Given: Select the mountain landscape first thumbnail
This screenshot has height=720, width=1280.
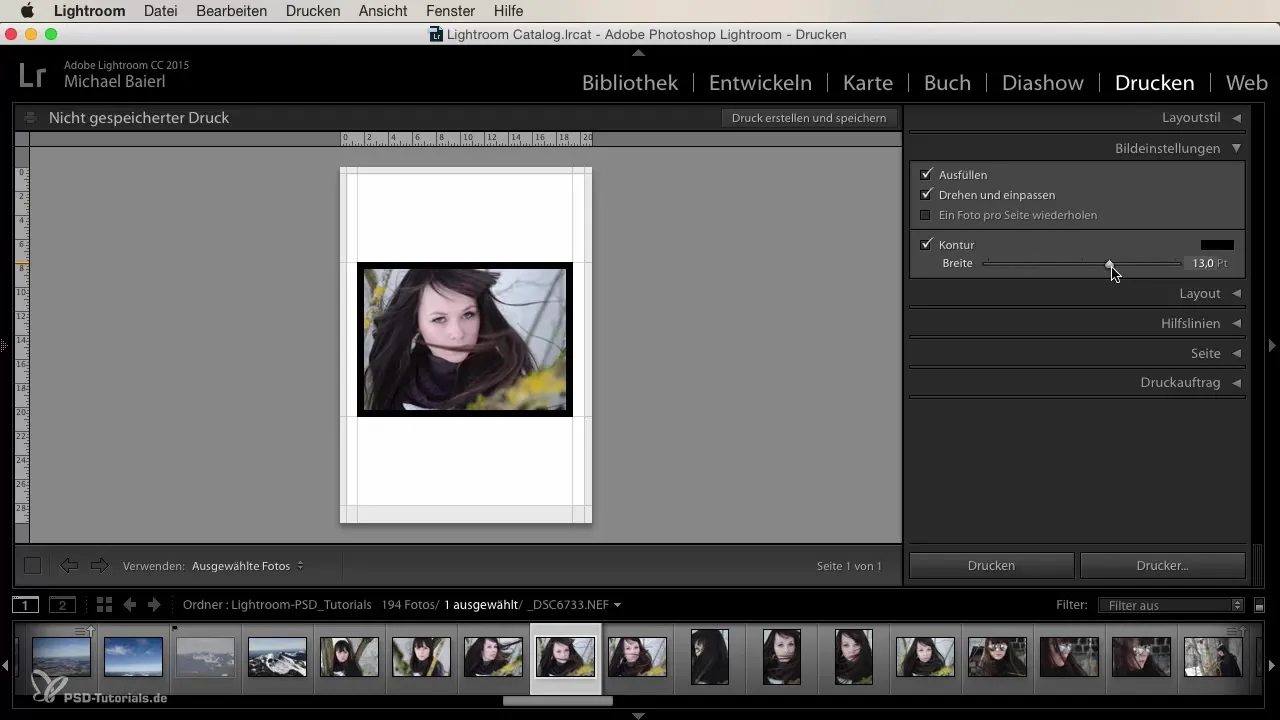Looking at the screenshot, I should [61, 657].
